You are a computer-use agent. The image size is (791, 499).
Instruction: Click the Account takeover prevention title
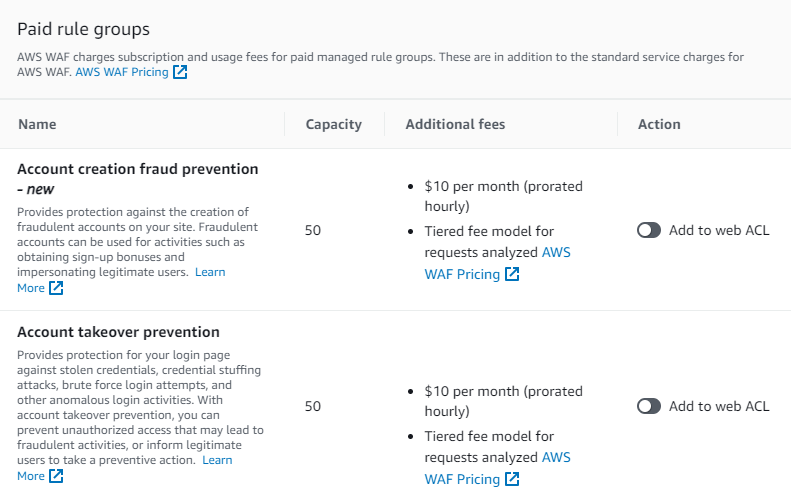click(118, 332)
